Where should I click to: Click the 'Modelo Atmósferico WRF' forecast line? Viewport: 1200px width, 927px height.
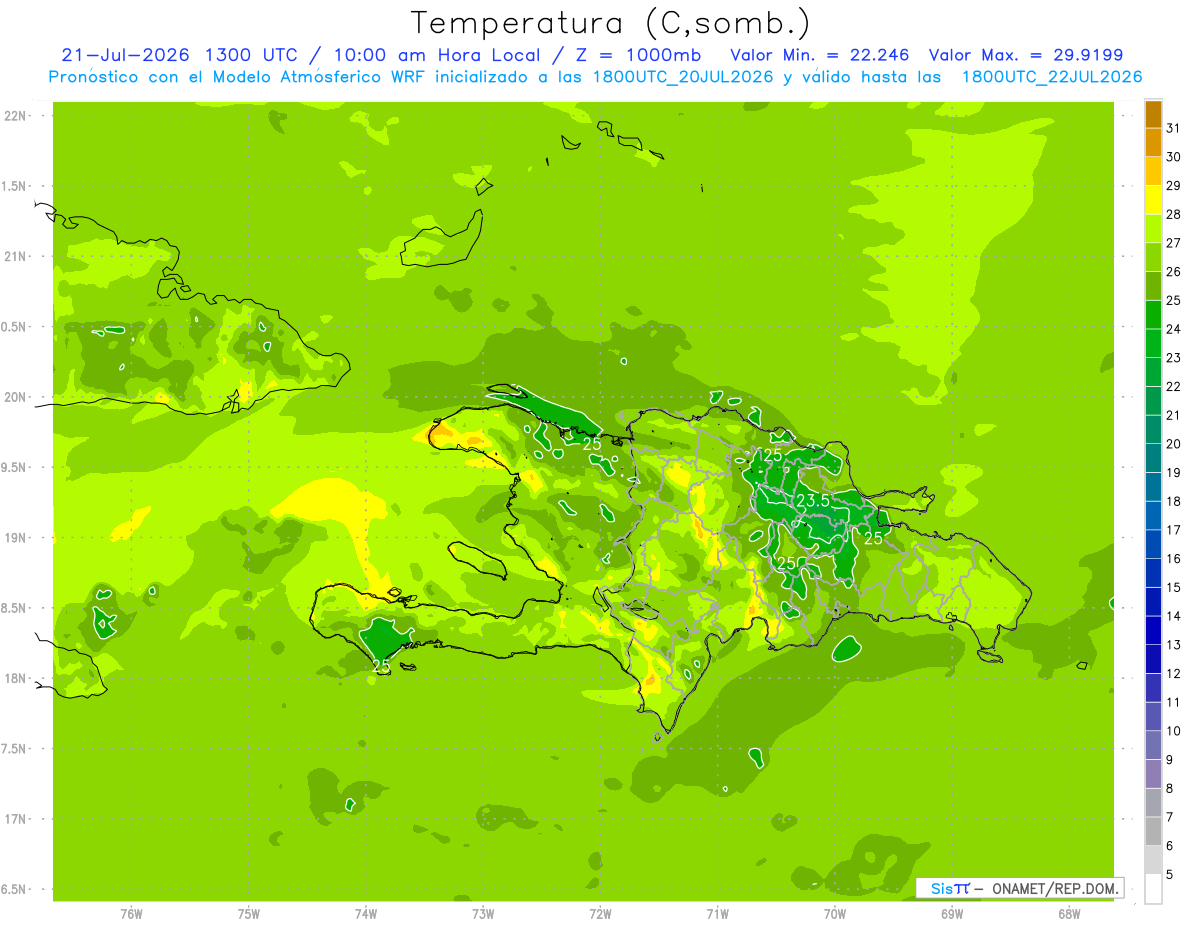click(595, 76)
